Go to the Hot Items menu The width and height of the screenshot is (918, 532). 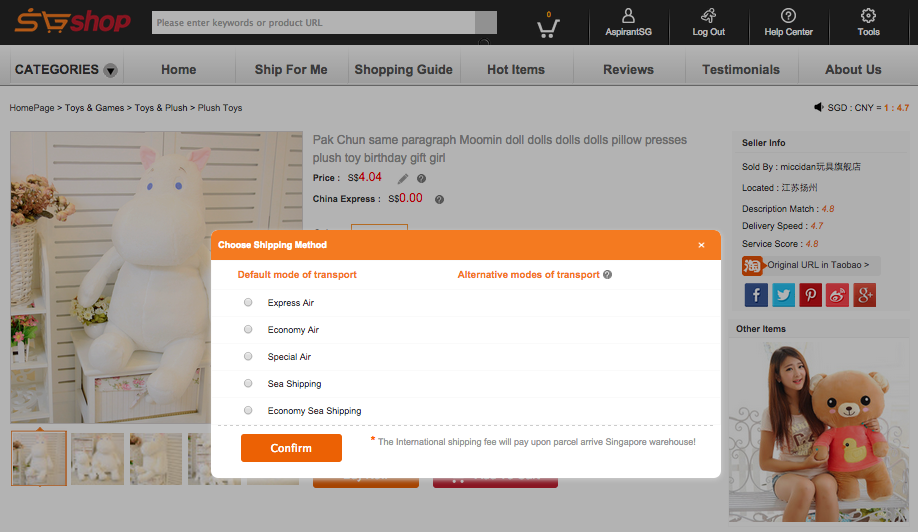pos(516,70)
